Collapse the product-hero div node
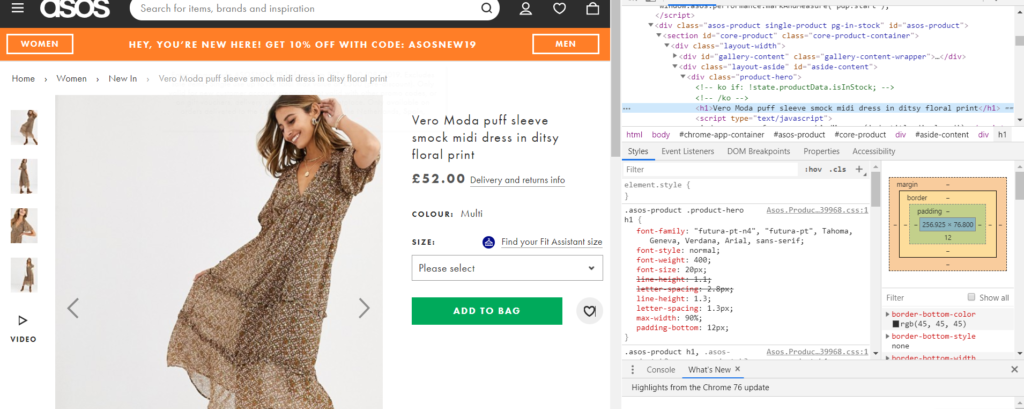This screenshot has height=409, width=1024. point(684,77)
